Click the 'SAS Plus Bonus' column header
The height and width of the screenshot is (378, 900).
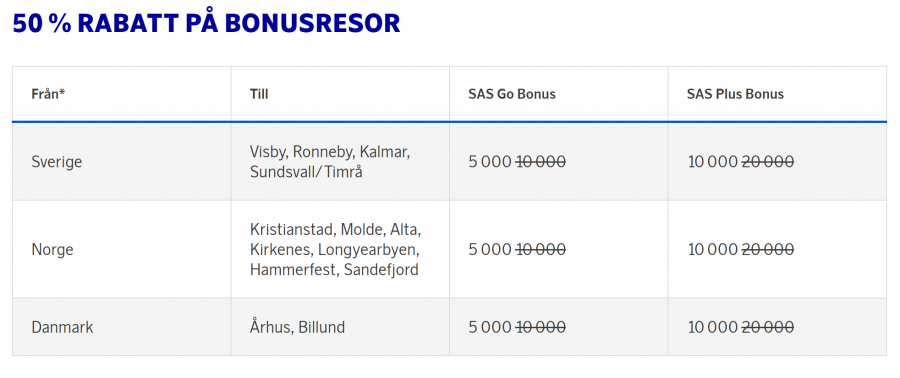(778, 94)
